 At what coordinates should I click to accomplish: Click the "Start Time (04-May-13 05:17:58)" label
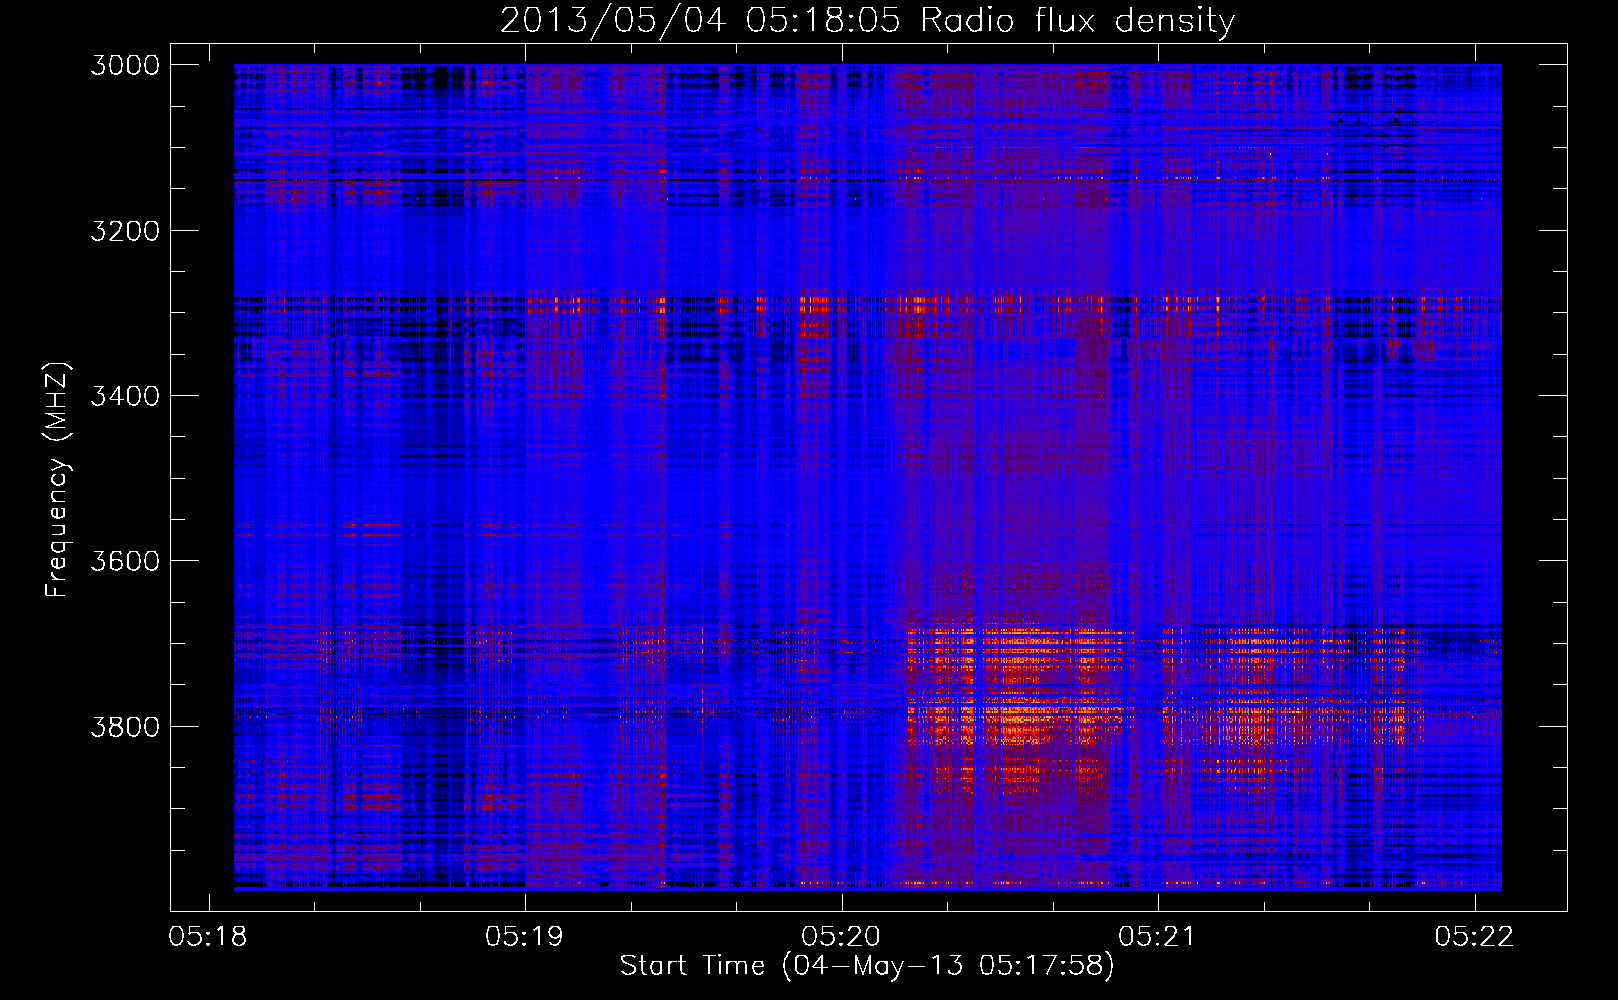coord(867,965)
